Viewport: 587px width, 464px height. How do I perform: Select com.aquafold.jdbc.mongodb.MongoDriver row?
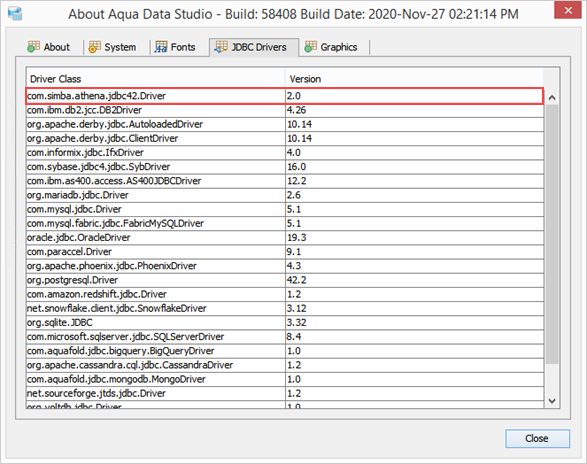pos(285,379)
